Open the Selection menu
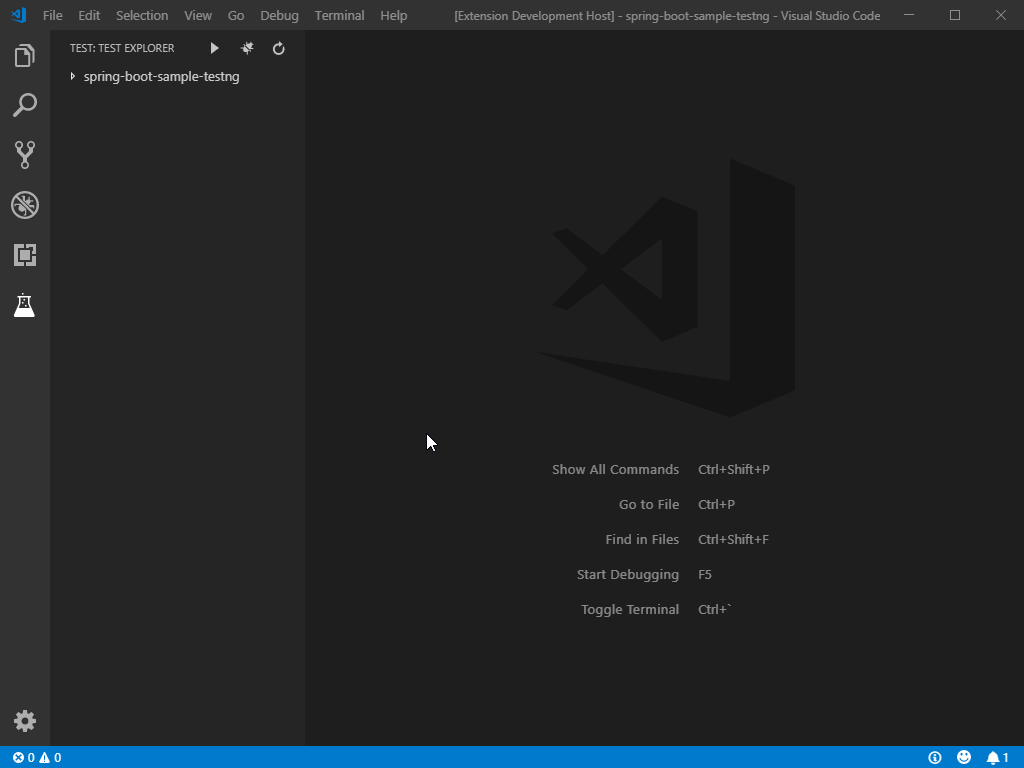 pos(142,15)
